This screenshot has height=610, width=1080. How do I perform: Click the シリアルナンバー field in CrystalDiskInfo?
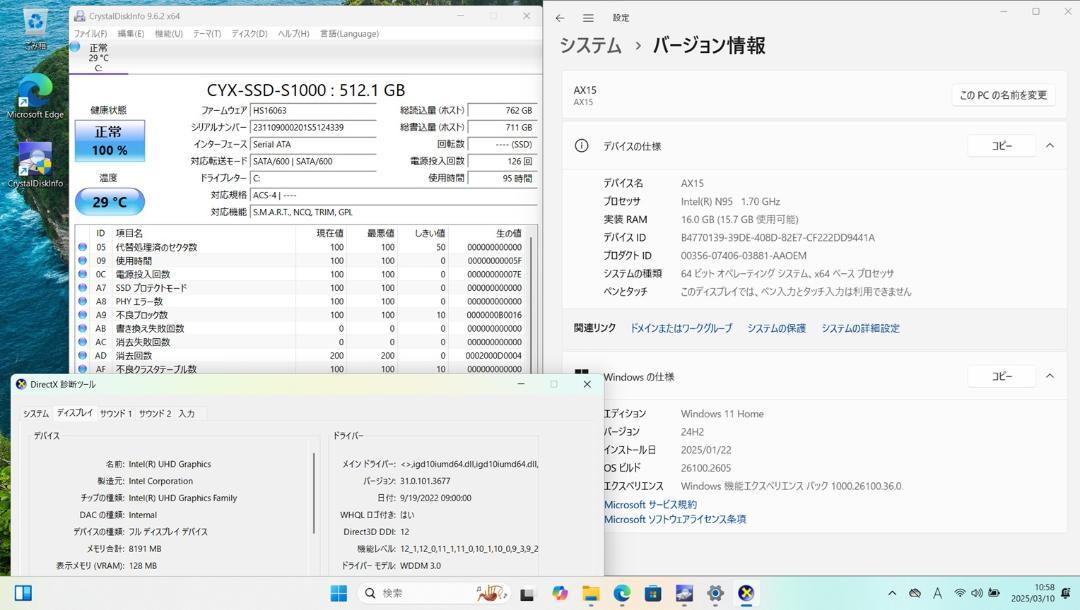pyautogui.click(x=313, y=127)
